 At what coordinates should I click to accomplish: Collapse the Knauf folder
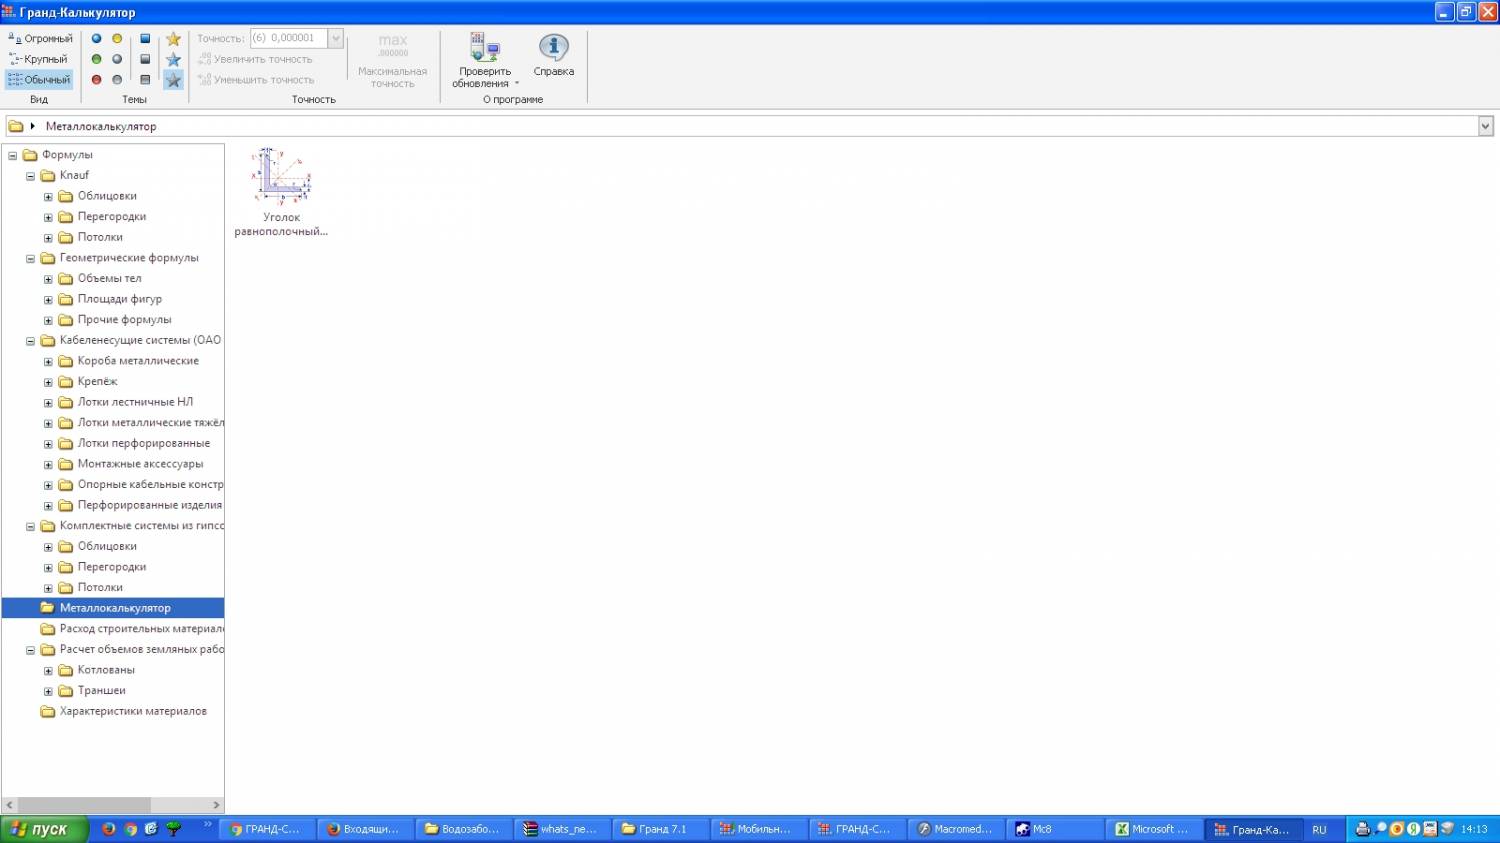(30, 176)
